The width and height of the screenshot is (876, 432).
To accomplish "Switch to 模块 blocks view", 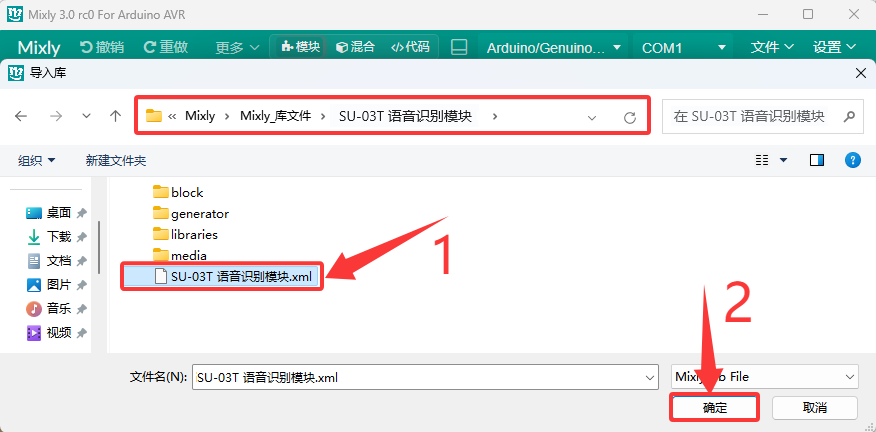I will click(x=301, y=46).
